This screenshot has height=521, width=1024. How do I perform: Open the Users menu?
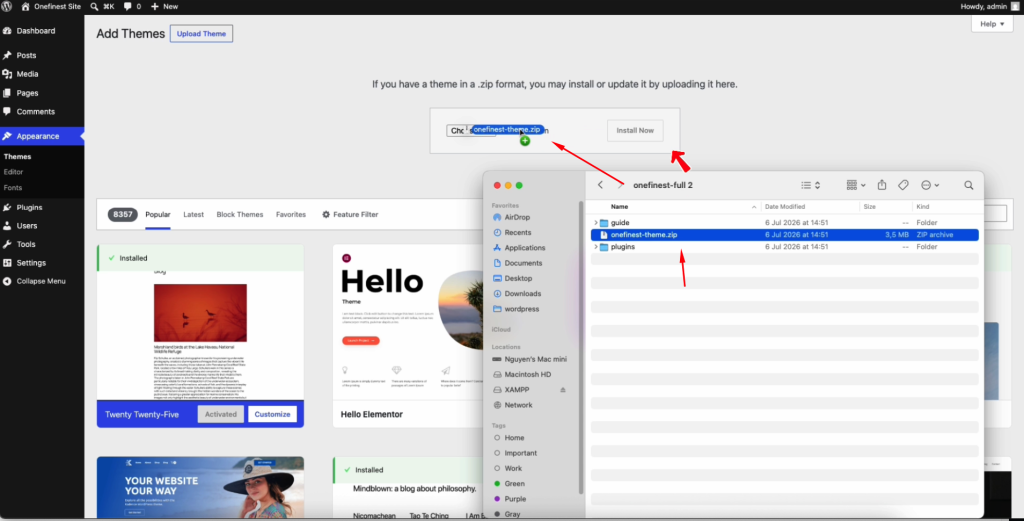[x=42, y=225]
